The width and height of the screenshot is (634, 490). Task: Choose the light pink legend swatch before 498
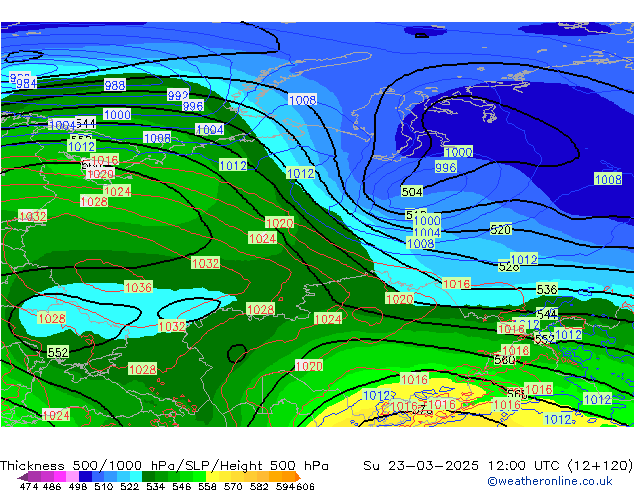click(72, 477)
